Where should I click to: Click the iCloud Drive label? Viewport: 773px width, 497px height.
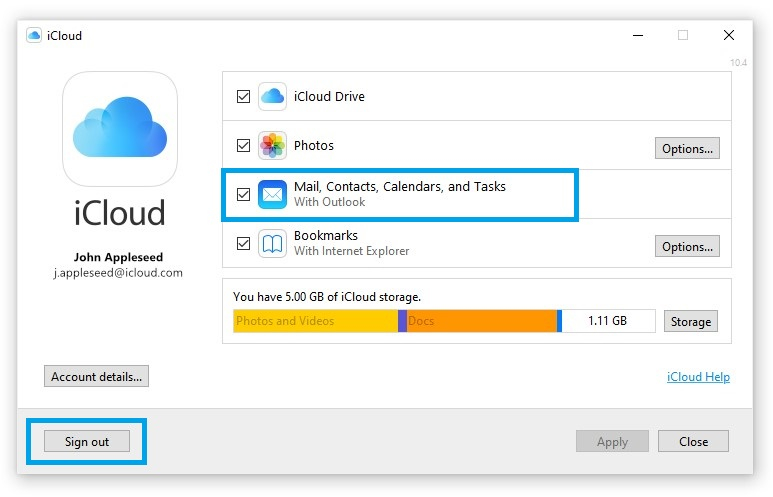(x=329, y=97)
